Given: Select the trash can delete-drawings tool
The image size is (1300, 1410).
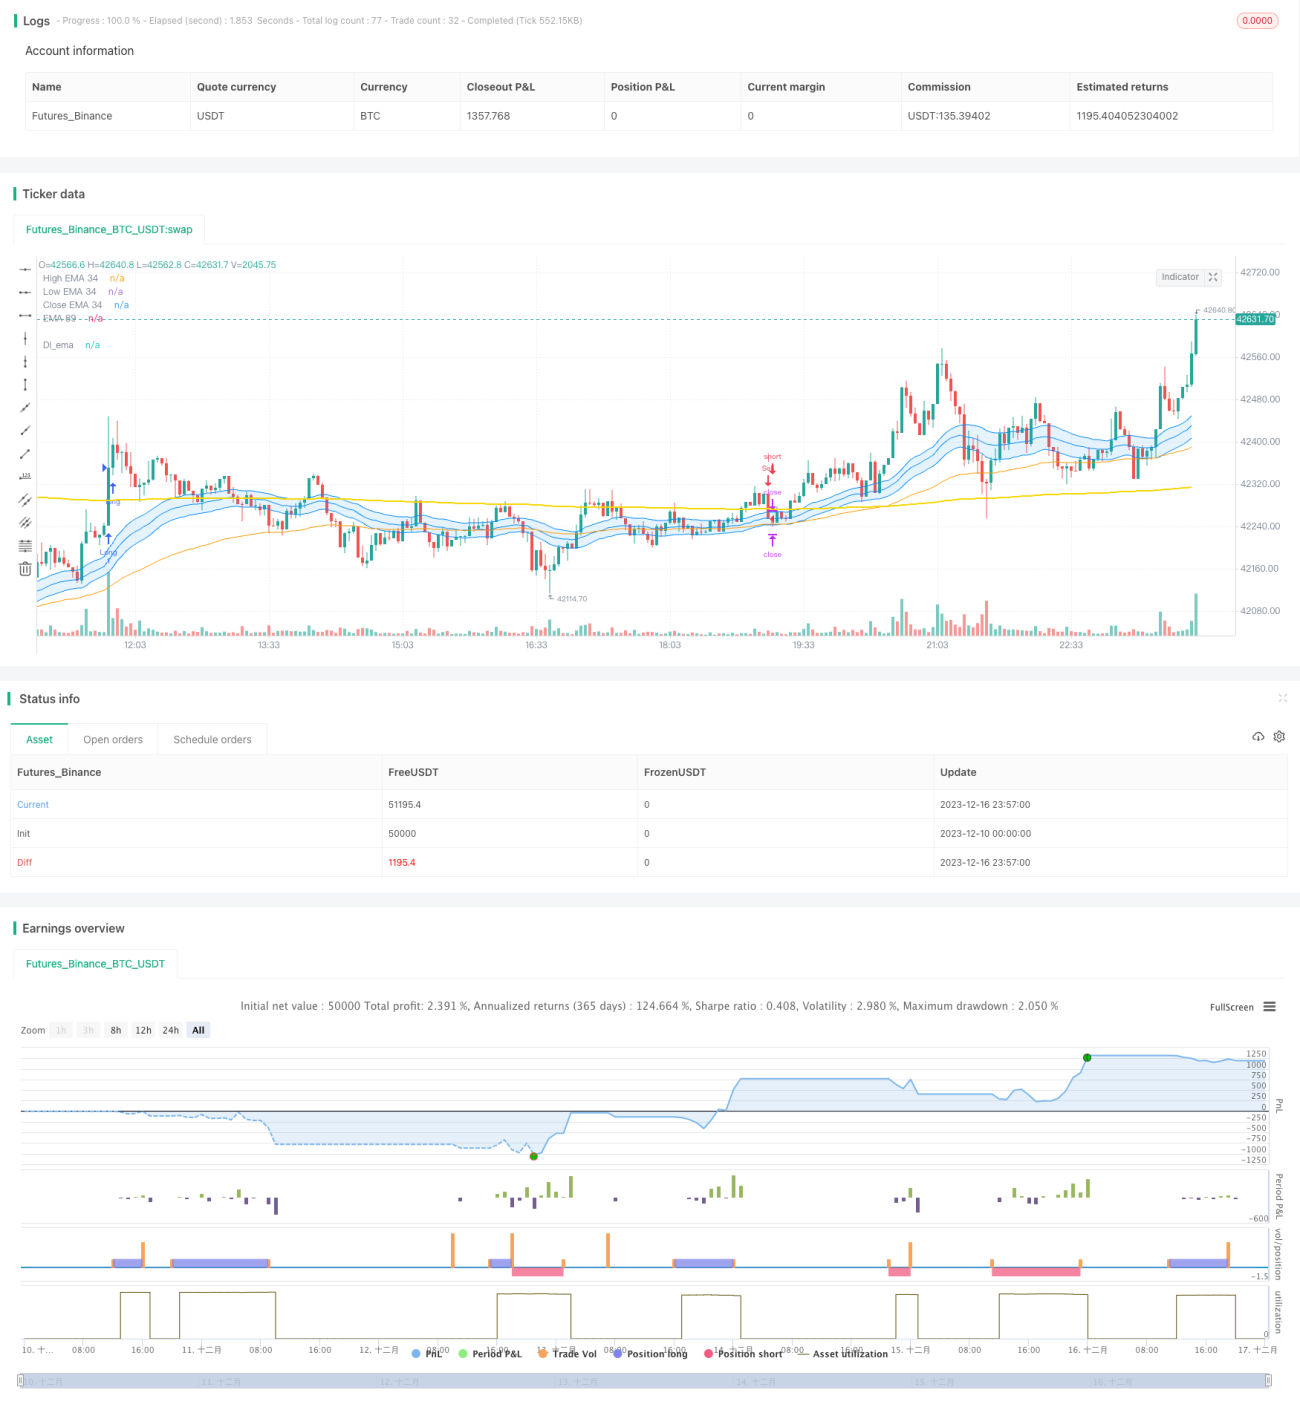Looking at the screenshot, I should (25, 569).
